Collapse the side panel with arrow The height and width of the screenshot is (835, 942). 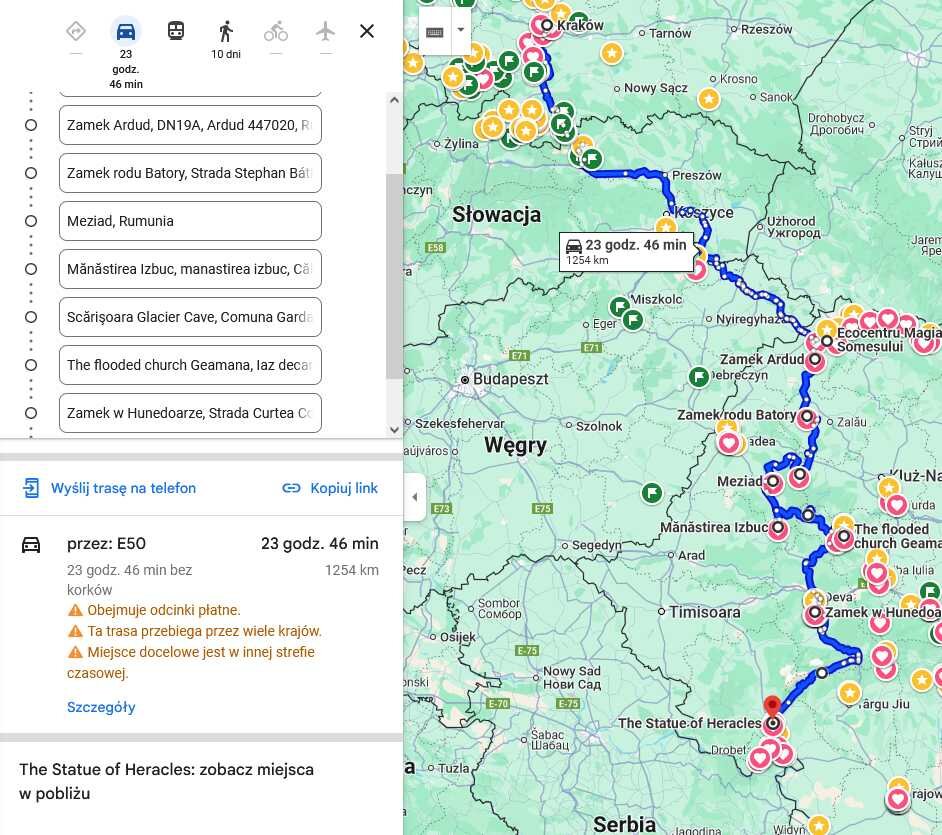415,497
